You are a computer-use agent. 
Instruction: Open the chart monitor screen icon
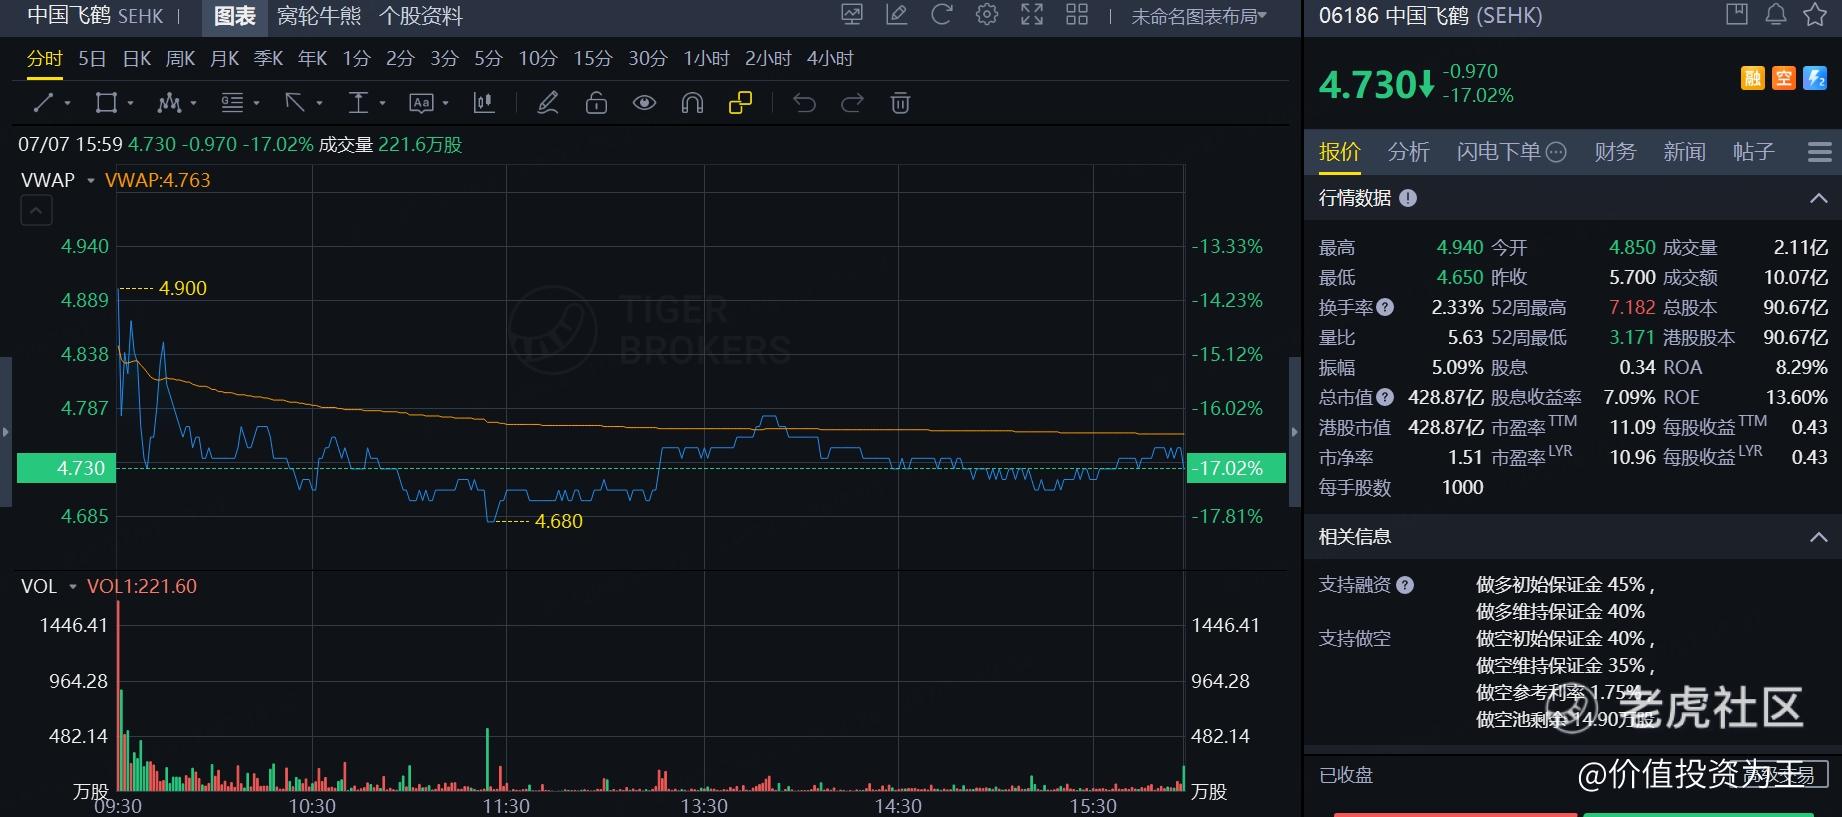pyautogui.click(x=852, y=15)
